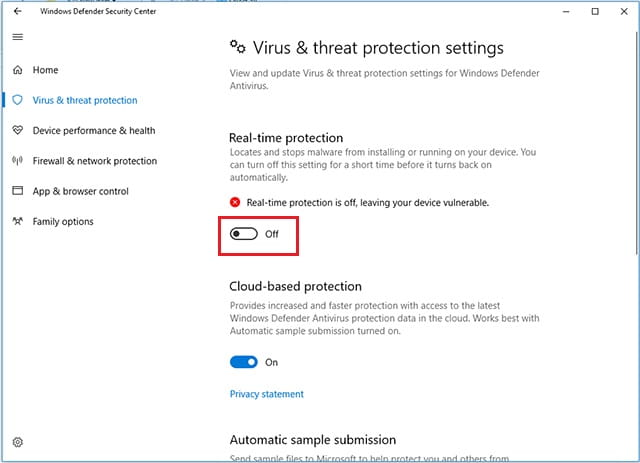The image size is (640, 463).
Task: Click the Firewall antenna icon
Action: click(x=18, y=160)
